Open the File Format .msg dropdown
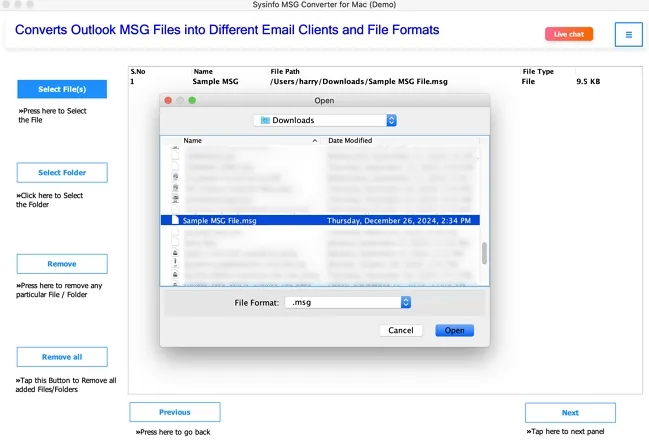The width and height of the screenshot is (649, 440). pos(348,302)
